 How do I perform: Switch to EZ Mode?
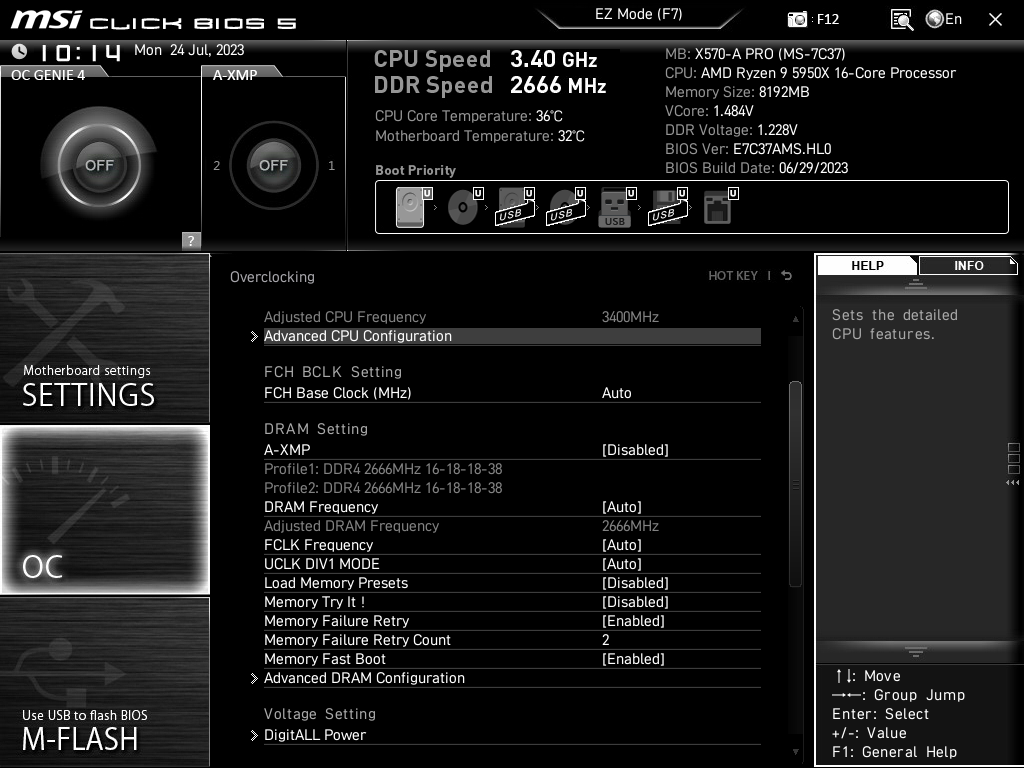[x=639, y=14]
